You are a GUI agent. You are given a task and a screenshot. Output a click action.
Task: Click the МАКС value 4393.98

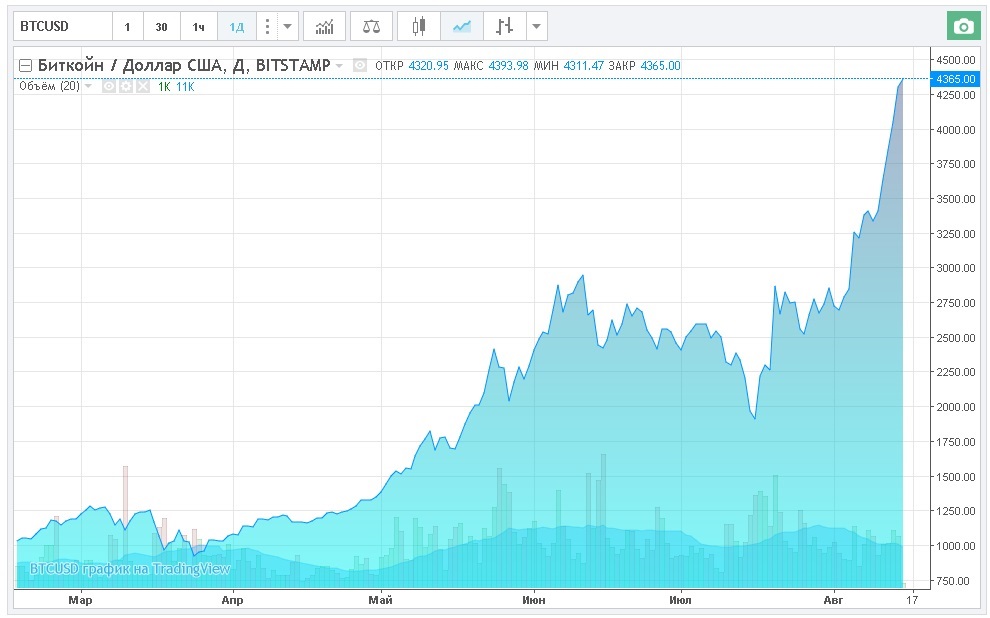pyautogui.click(x=508, y=66)
